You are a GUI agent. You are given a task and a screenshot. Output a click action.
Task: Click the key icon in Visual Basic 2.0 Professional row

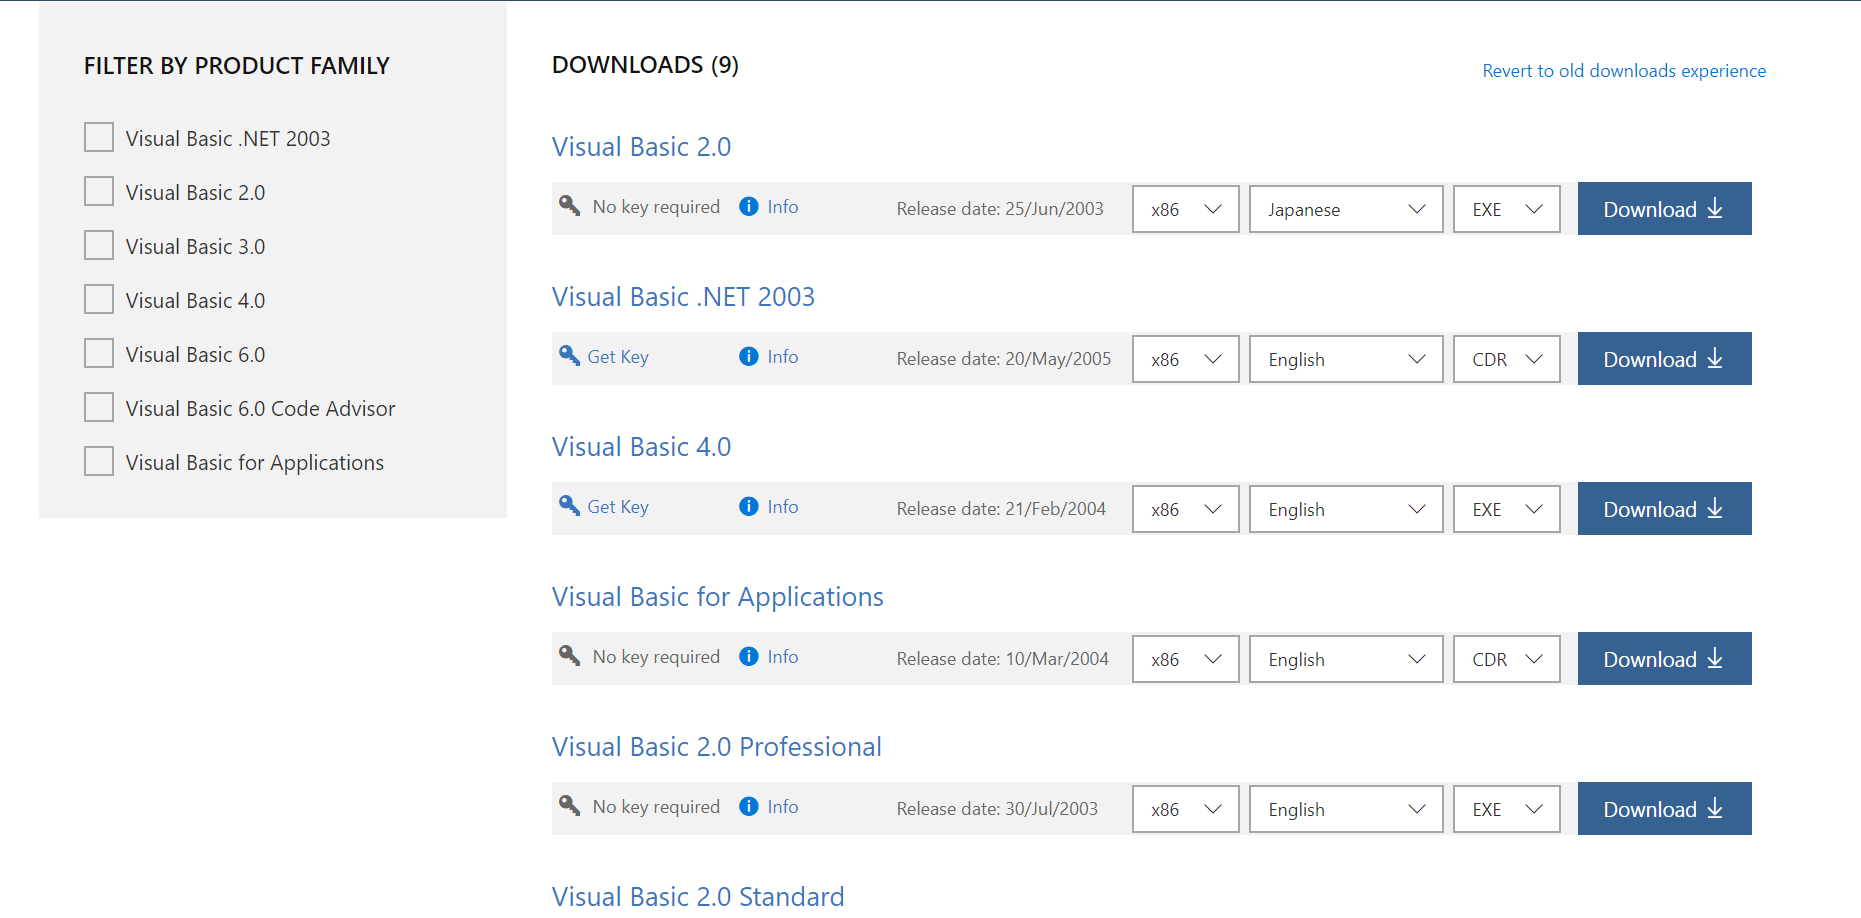click(570, 806)
